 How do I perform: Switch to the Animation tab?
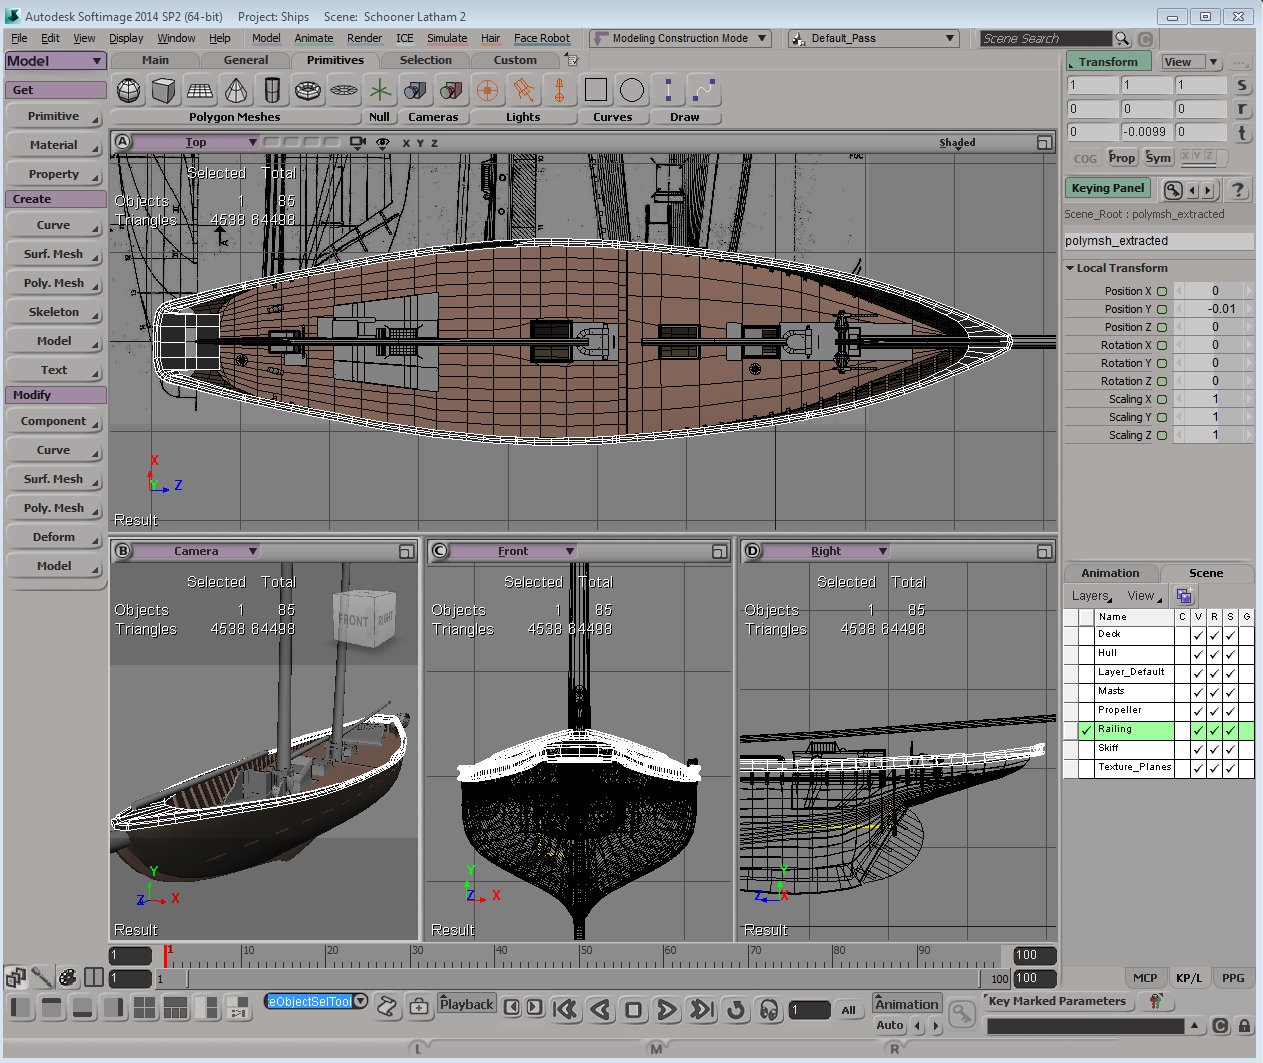point(1110,573)
